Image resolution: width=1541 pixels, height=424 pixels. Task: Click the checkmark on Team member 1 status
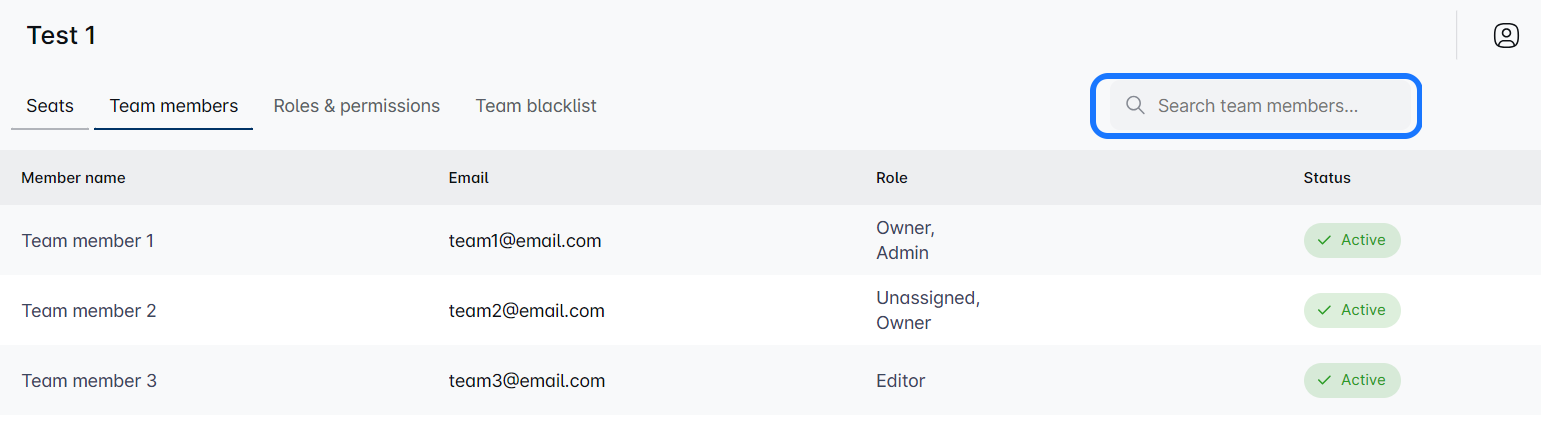click(x=1324, y=240)
